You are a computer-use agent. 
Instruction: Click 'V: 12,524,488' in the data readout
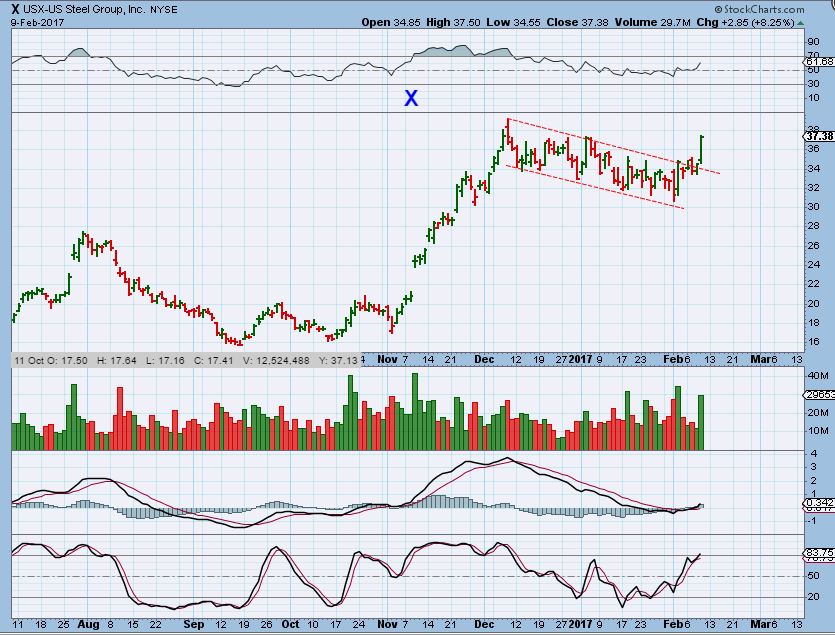point(276,361)
